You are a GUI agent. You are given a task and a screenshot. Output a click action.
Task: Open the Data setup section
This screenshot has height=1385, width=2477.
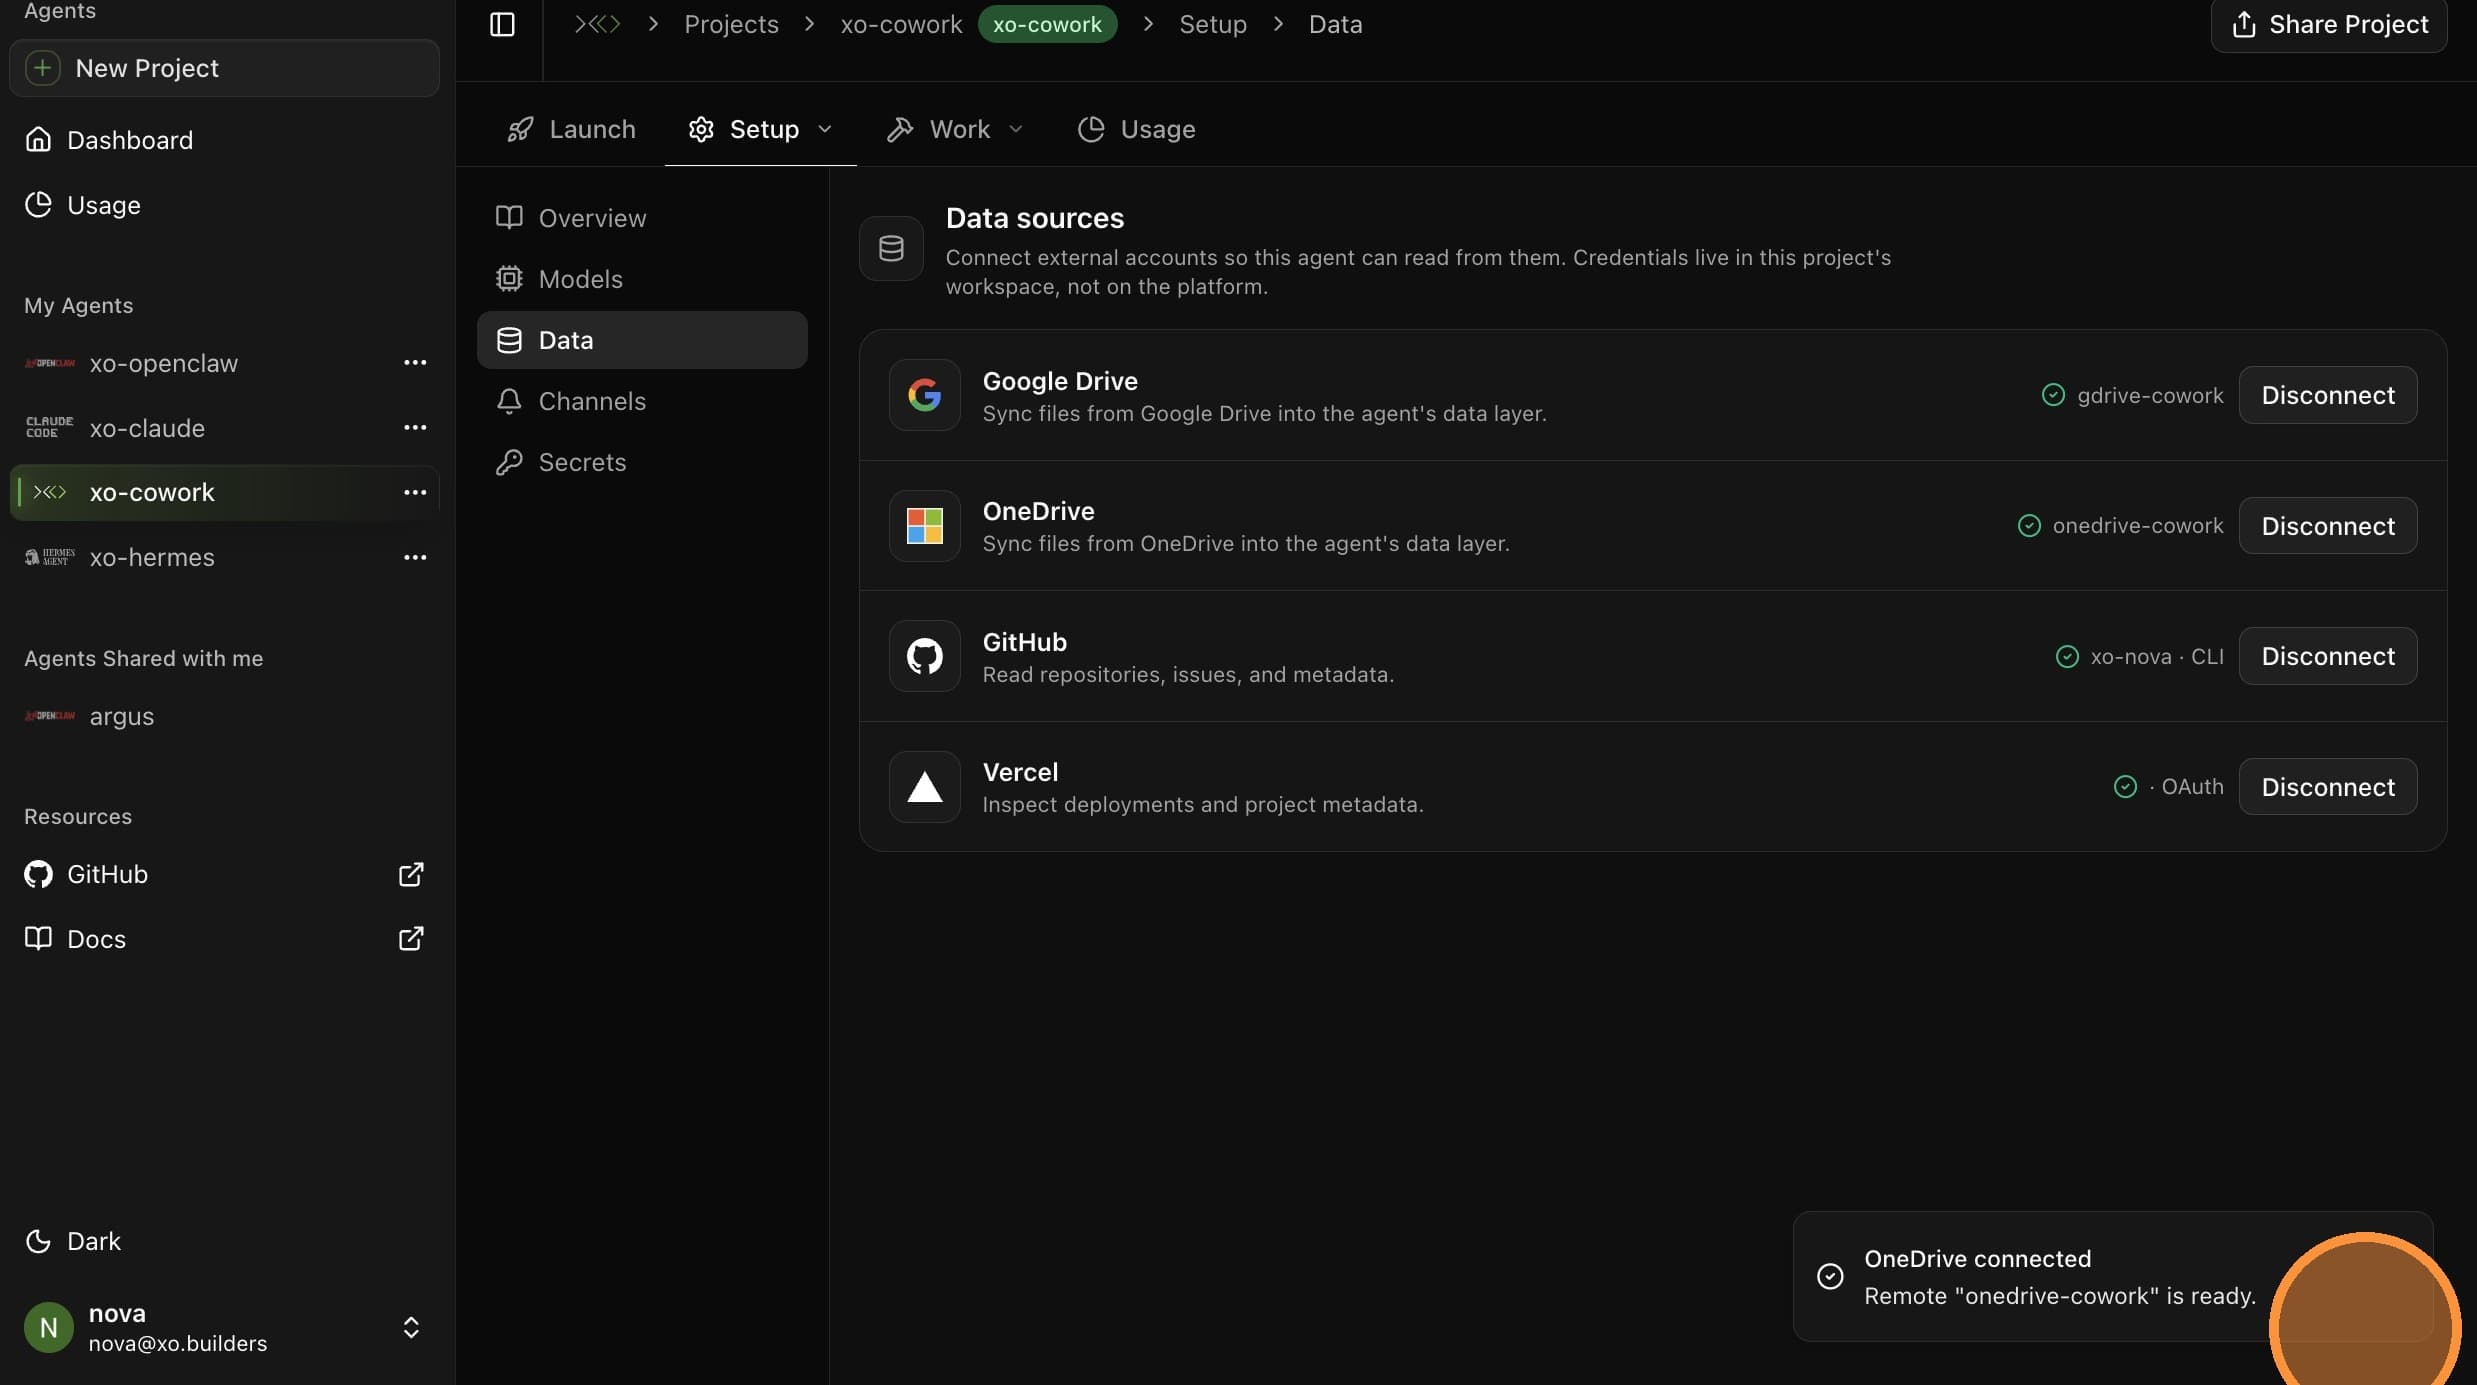click(x=642, y=340)
